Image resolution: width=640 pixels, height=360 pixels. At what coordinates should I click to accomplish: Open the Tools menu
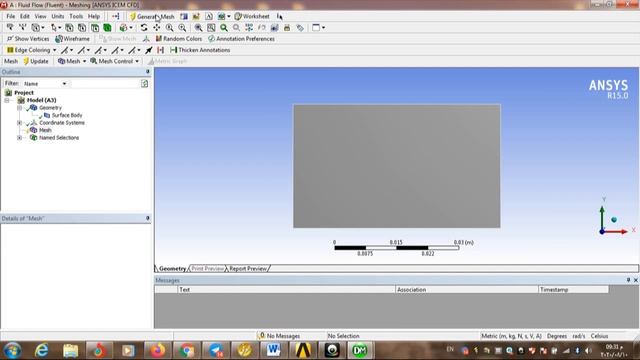tap(76, 16)
